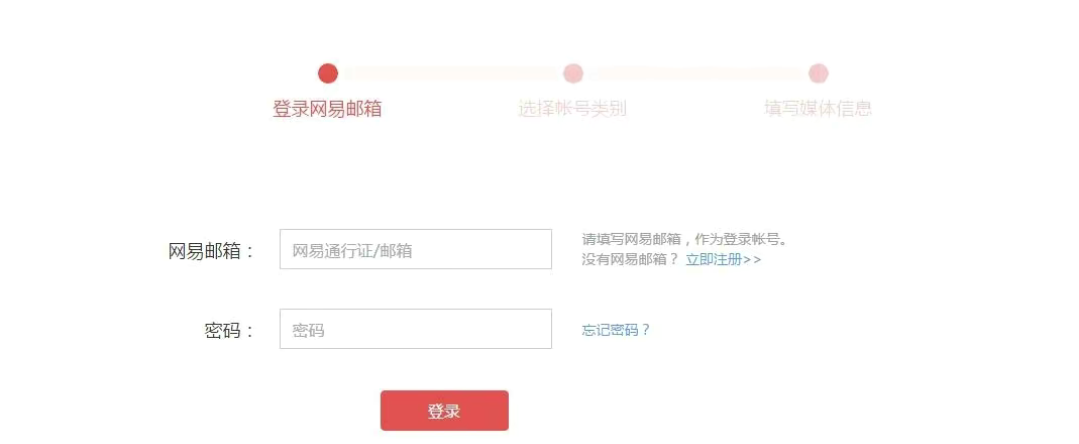Click progress bar between steps one and two
Screen dimensions: 1079x444
(450, 73)
